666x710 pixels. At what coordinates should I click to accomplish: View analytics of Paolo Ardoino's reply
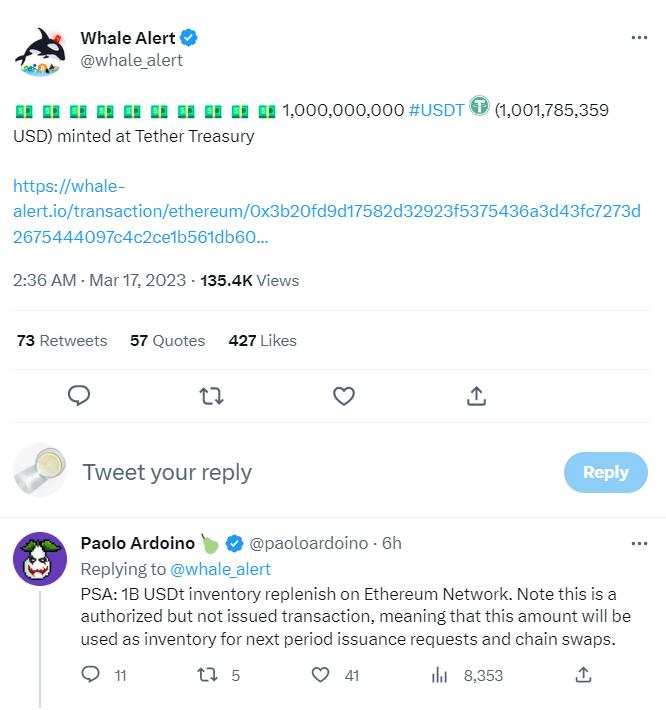(439, 676)
